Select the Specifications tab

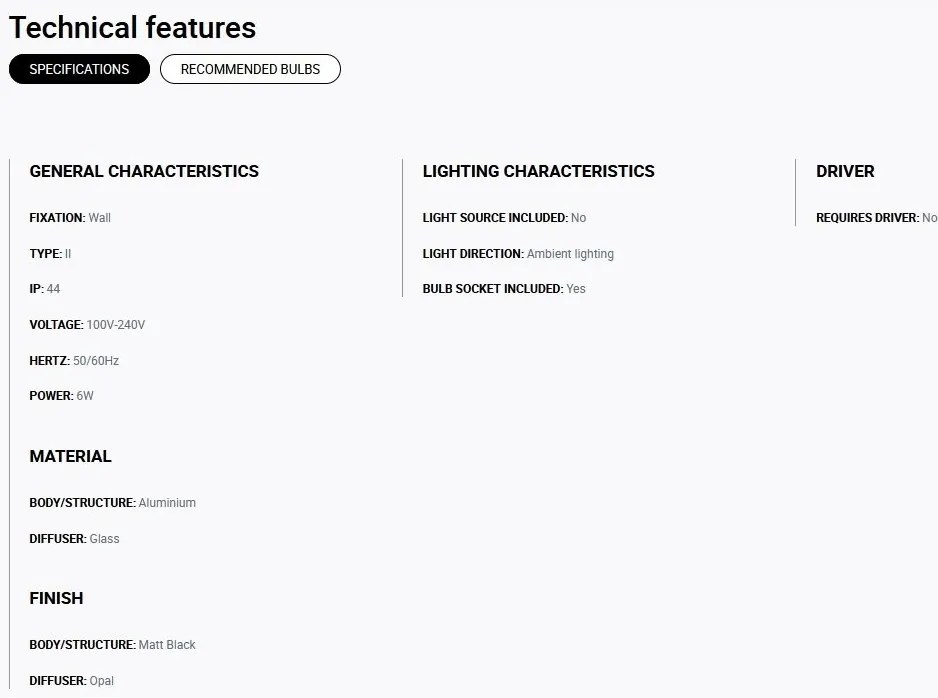tap(79, 69)
